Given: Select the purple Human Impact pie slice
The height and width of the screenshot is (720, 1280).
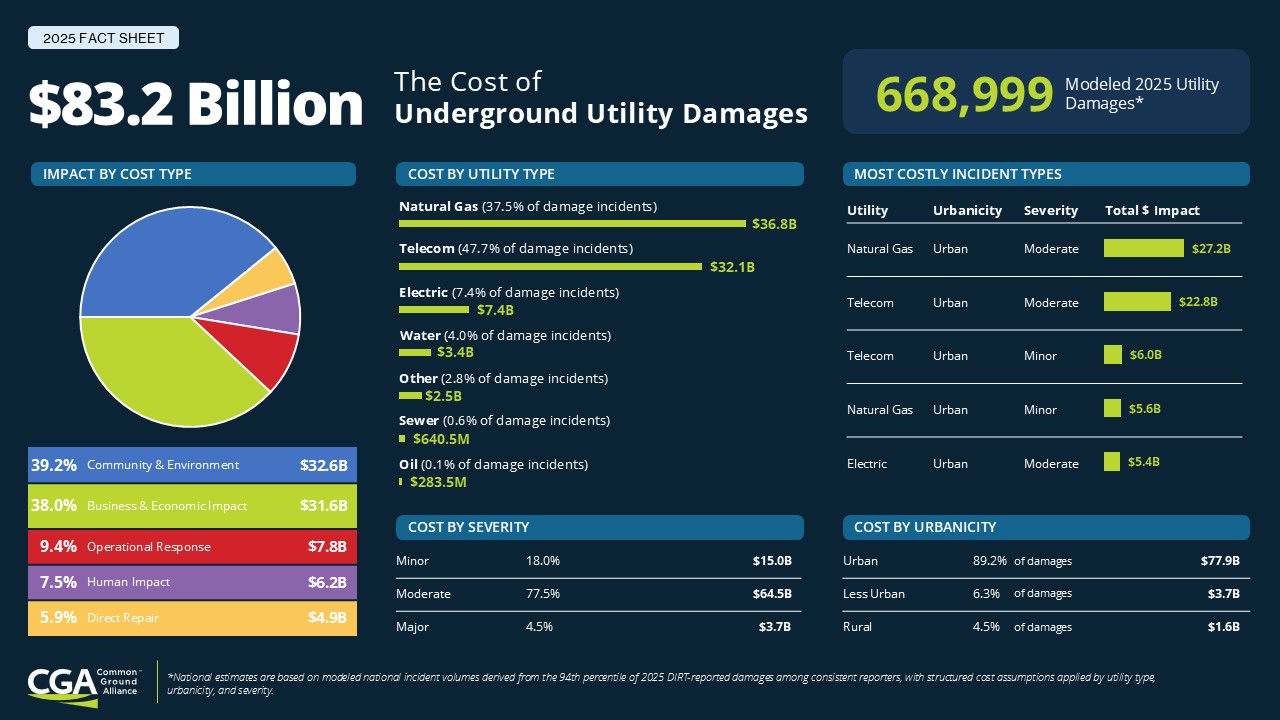Looking at the screenshot, I should tap(270, 310).
